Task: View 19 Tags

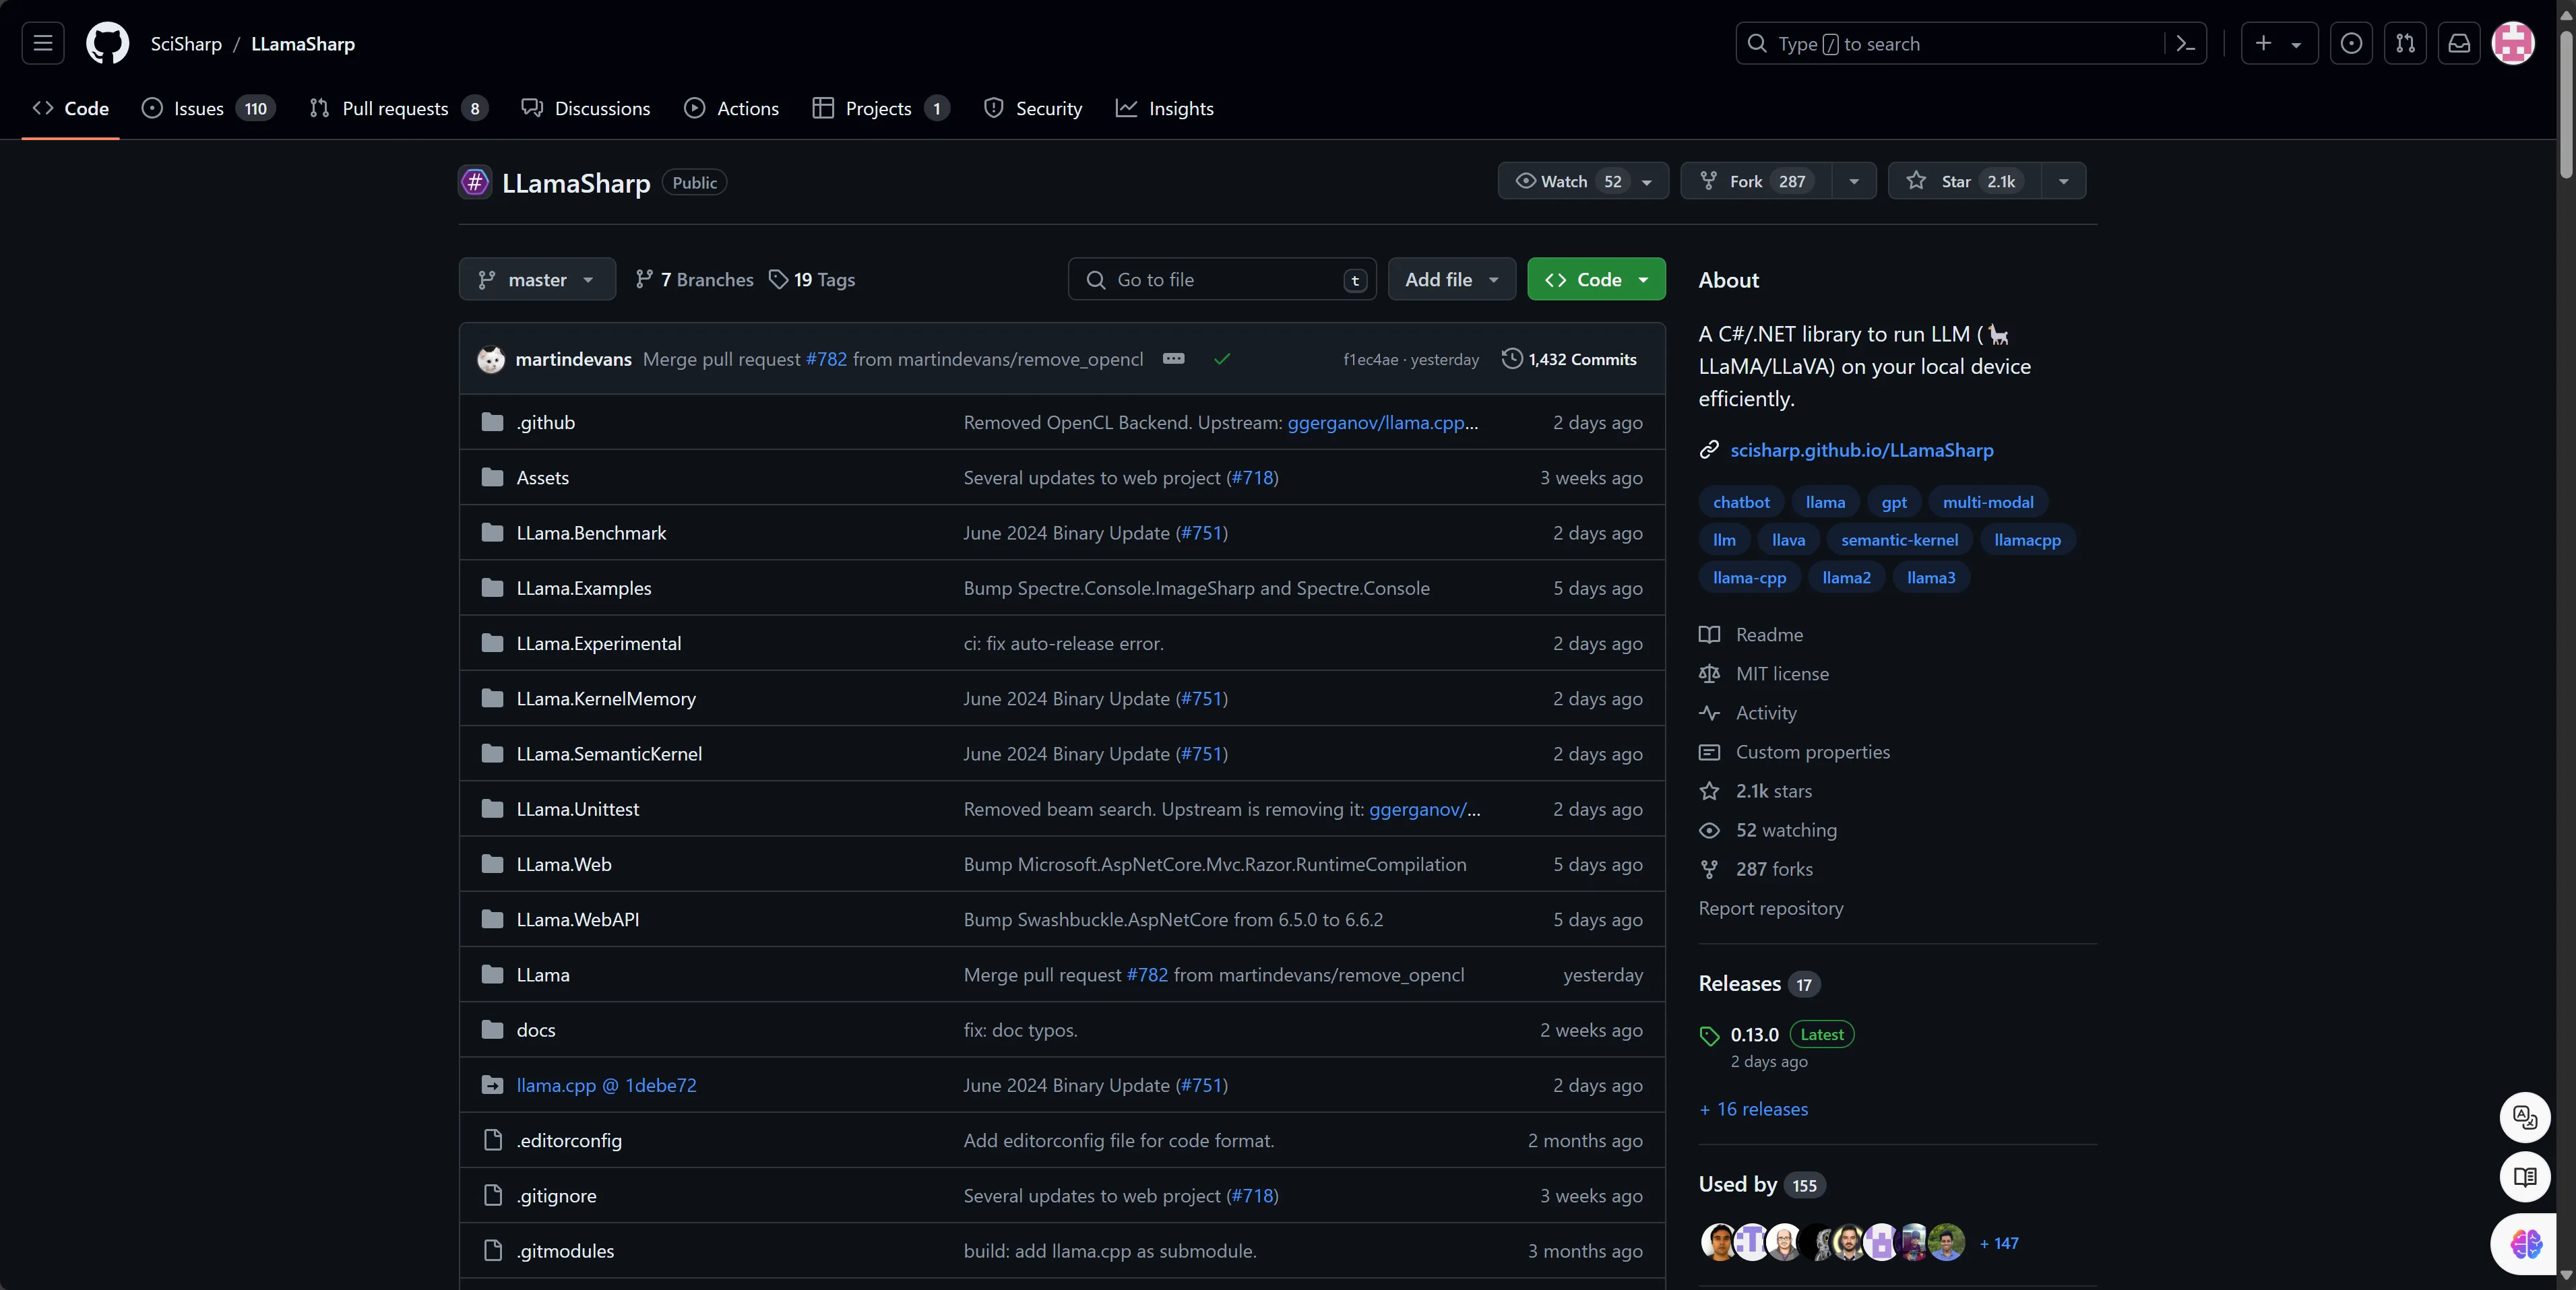Action: tap(812, 279)
